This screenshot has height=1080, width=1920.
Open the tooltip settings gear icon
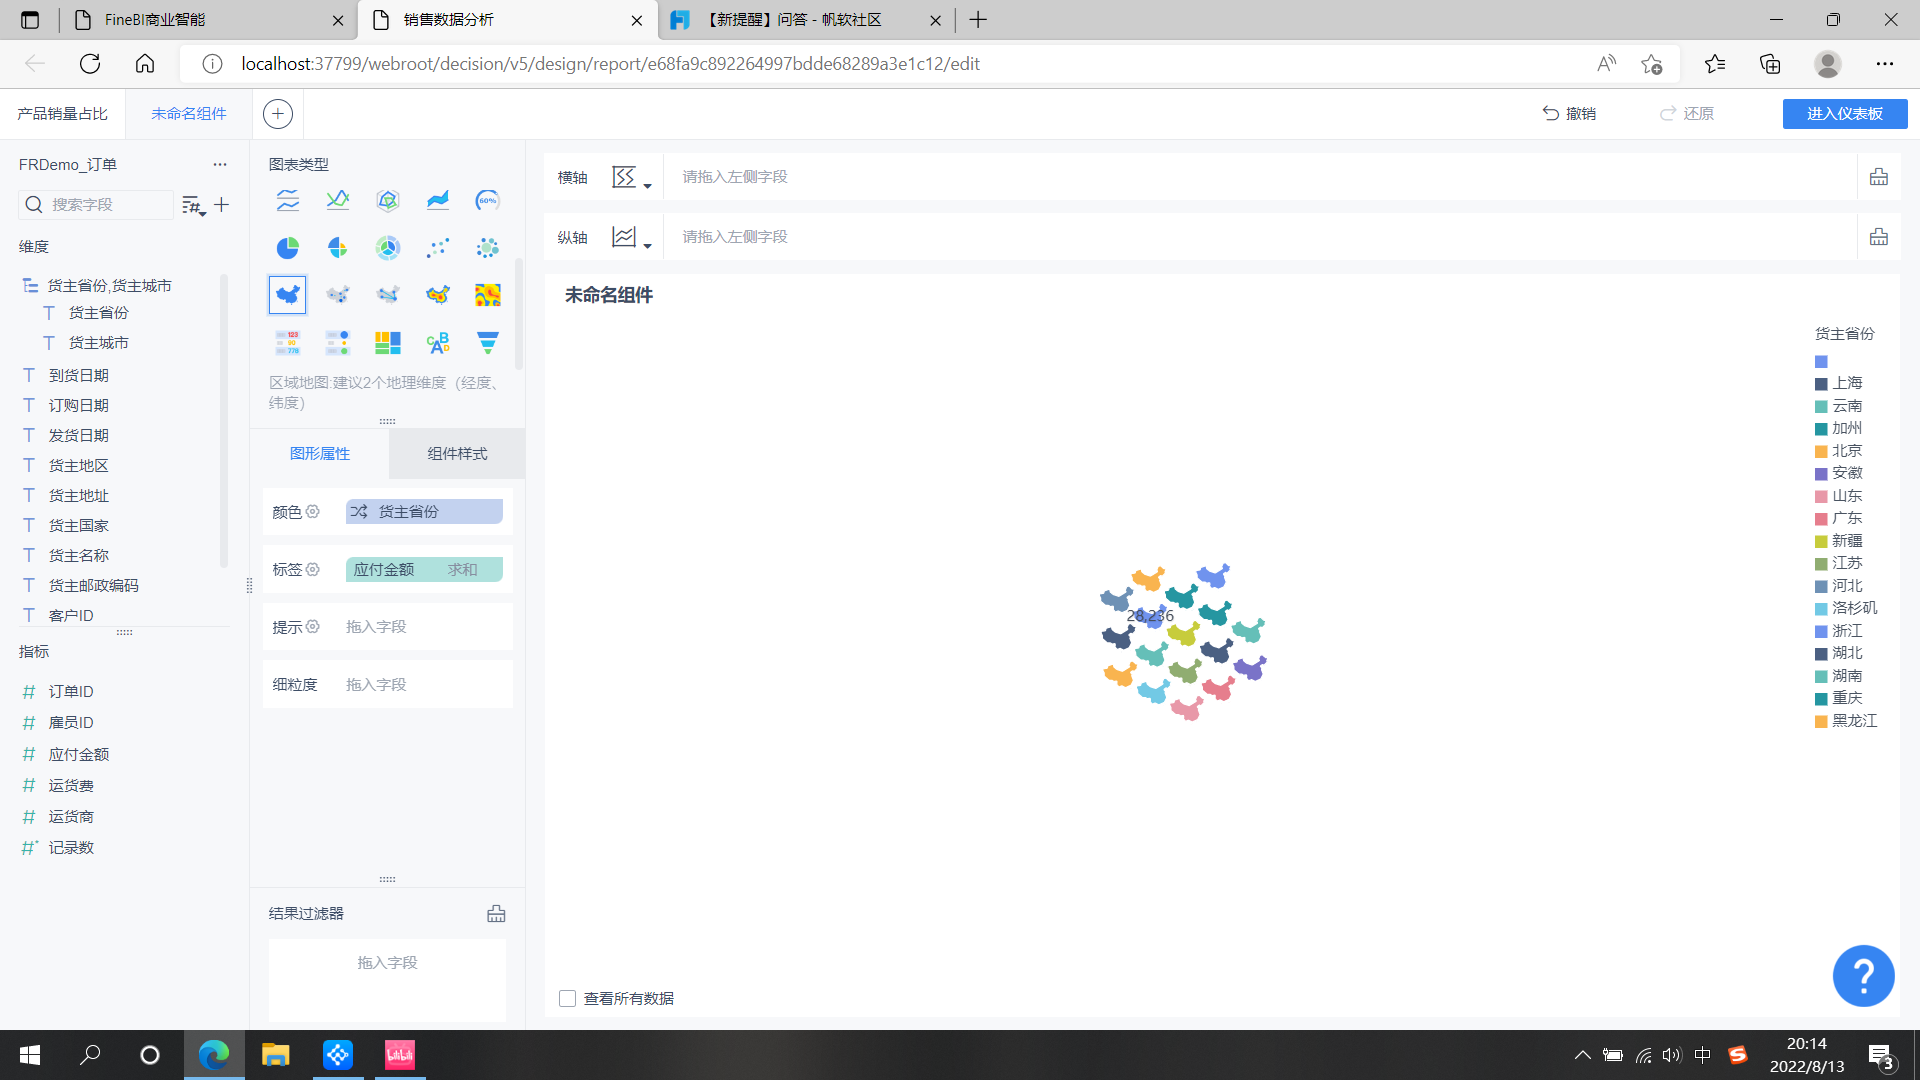point(313,626)
